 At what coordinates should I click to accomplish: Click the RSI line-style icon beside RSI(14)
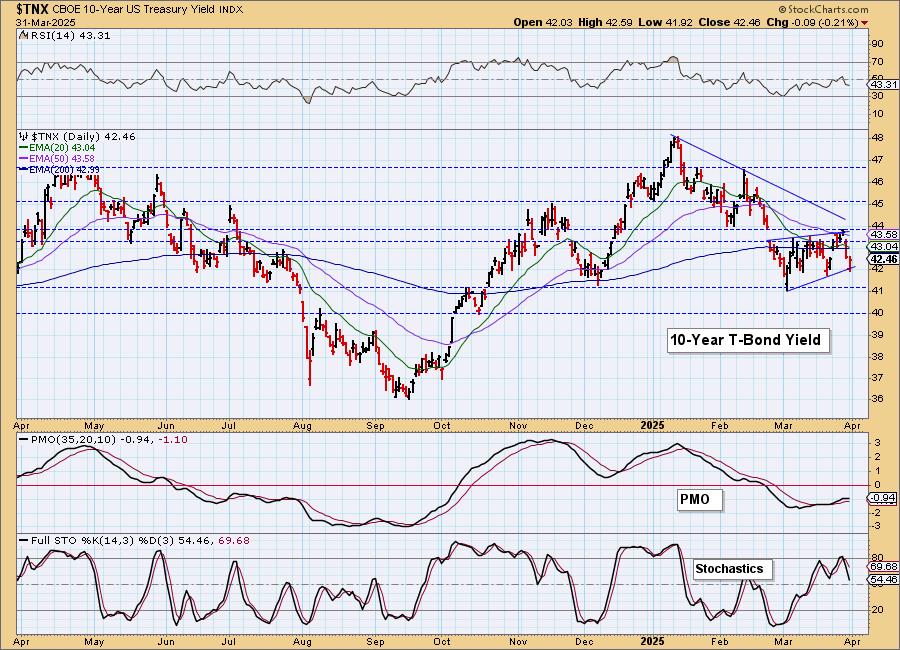pyautogui.click(x=23, y=35)
